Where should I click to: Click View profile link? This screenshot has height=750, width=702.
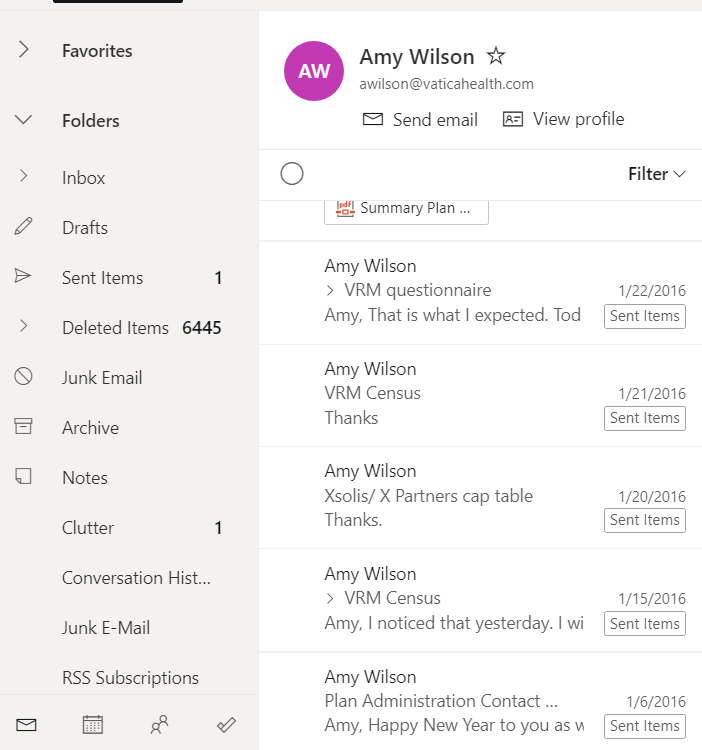563,119
